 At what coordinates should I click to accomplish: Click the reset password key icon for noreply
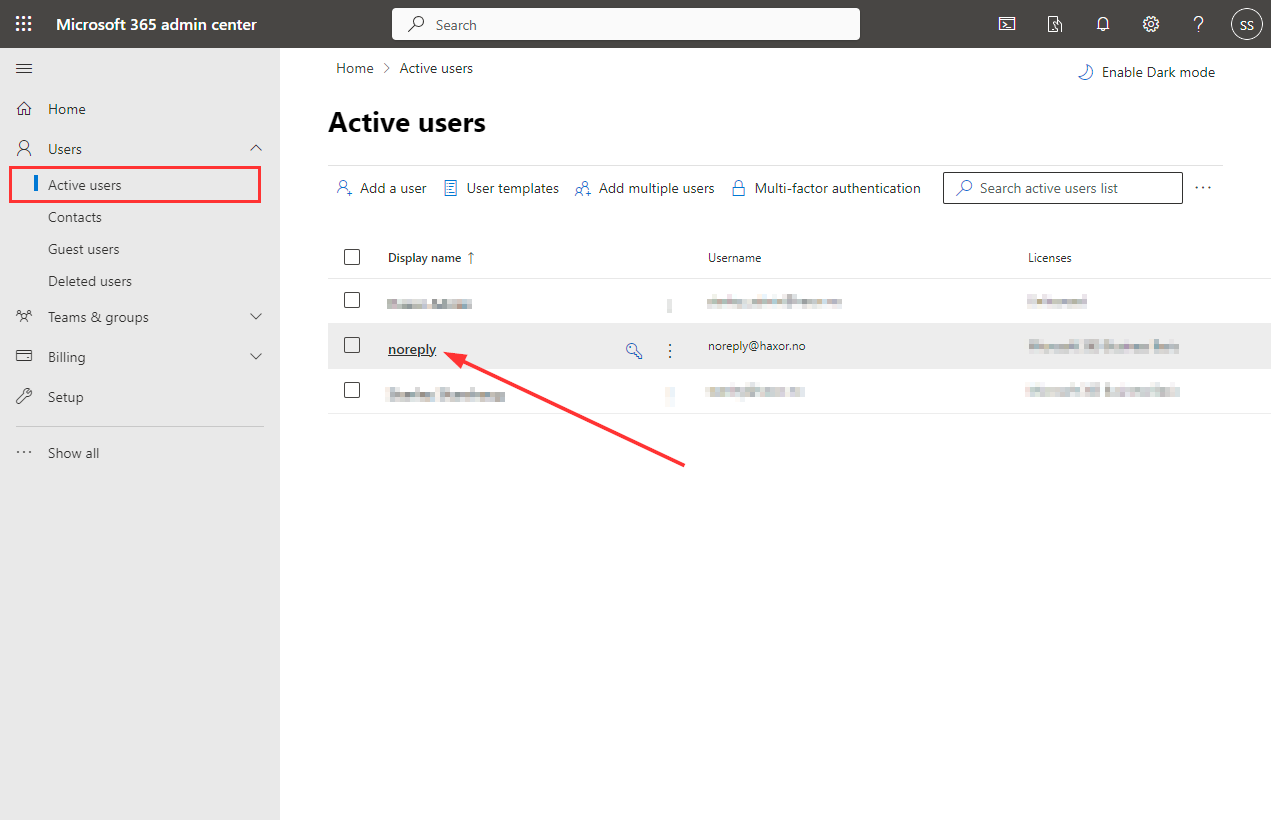point(634,350)
